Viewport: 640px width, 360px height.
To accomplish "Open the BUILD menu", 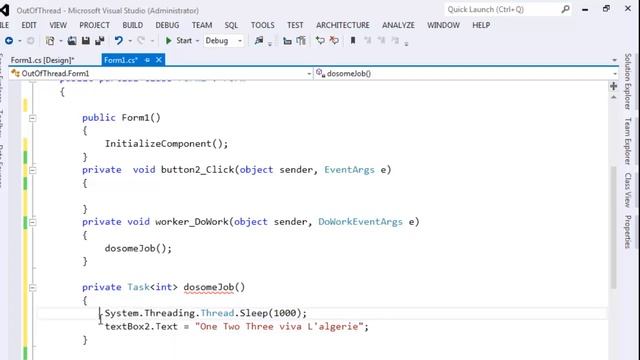I will click(133, 25).
